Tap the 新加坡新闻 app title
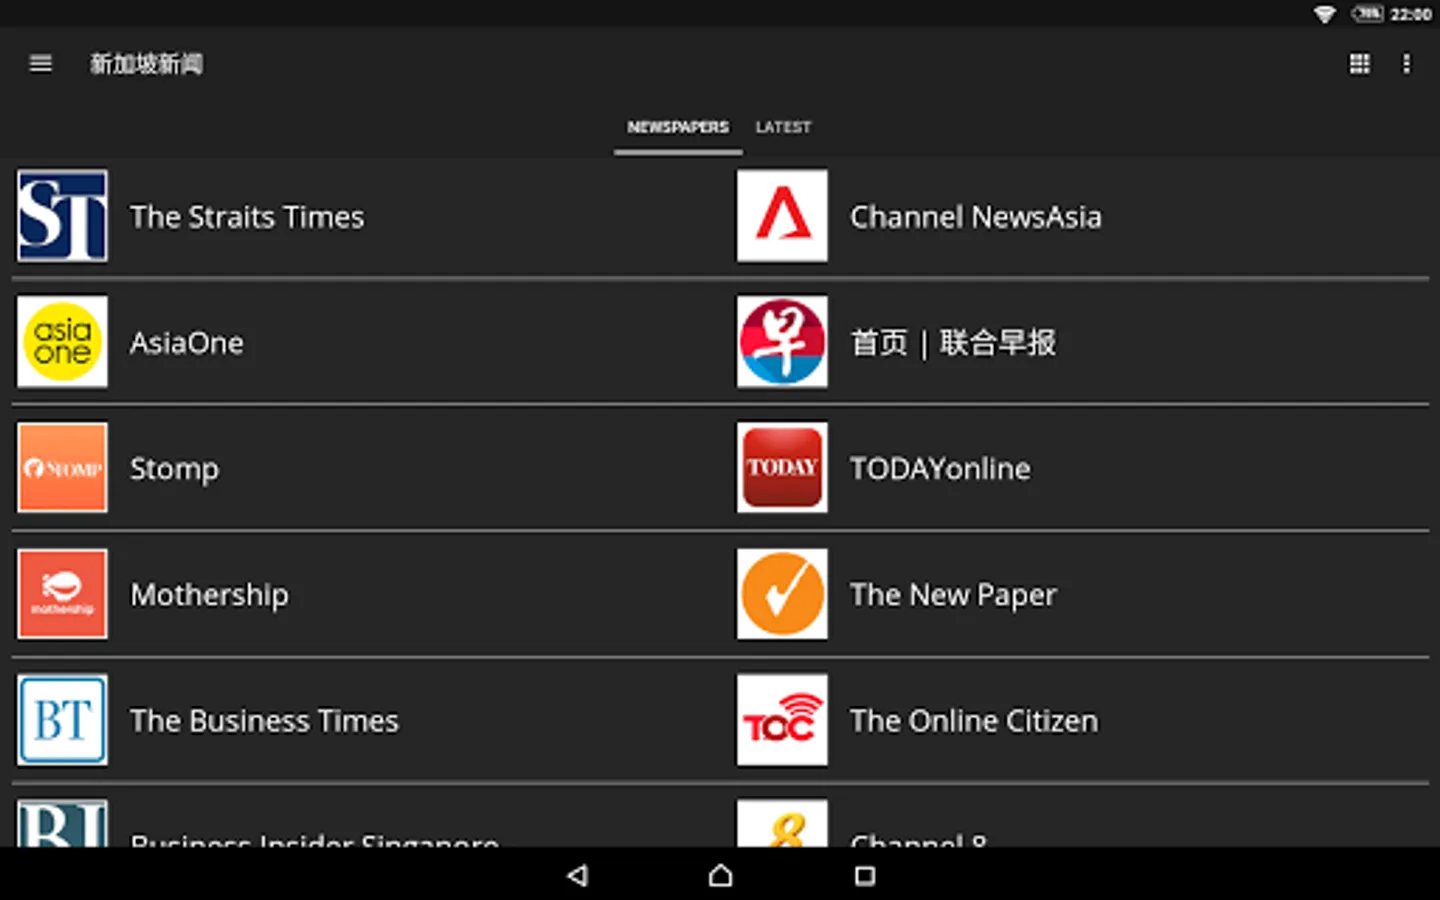The image size is (1440, 900). point(146,64)
